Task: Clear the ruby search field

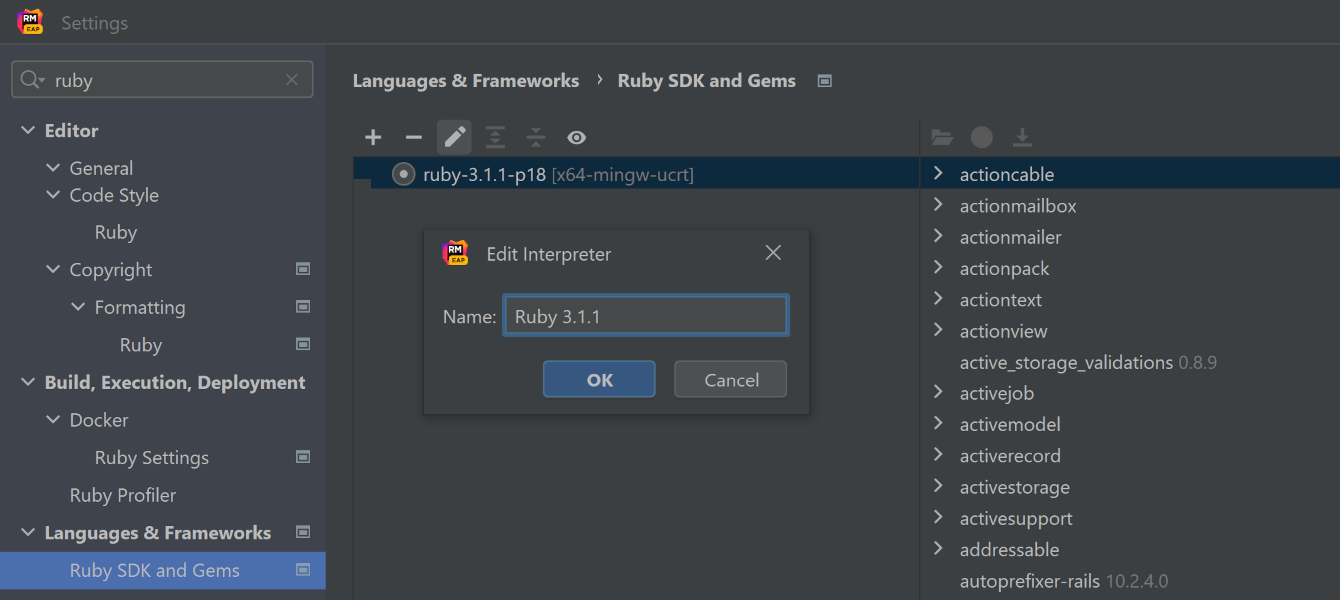Action: pos(292,80)
